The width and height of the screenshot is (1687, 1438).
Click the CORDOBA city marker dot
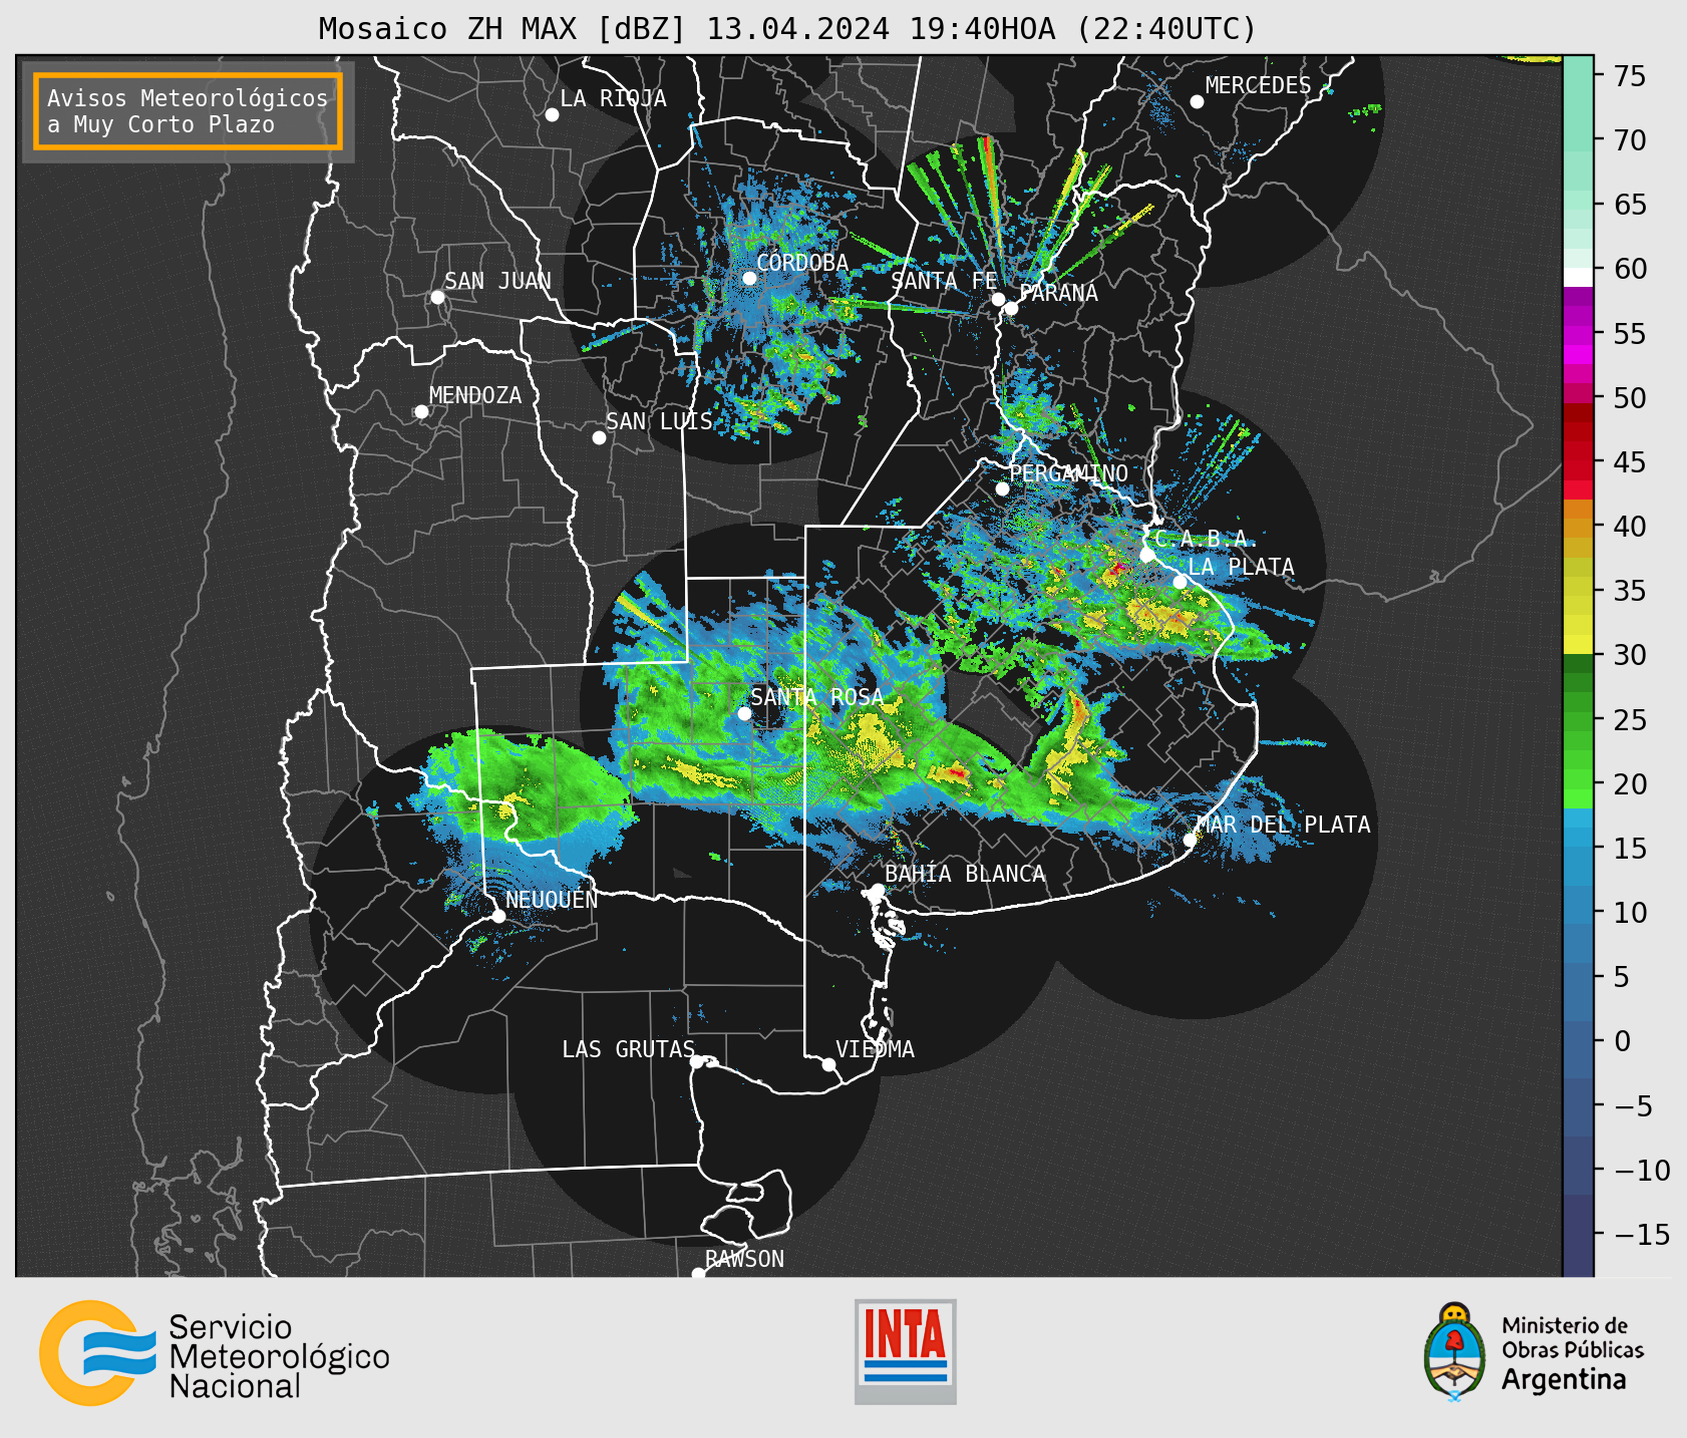(x=749, y=278)
